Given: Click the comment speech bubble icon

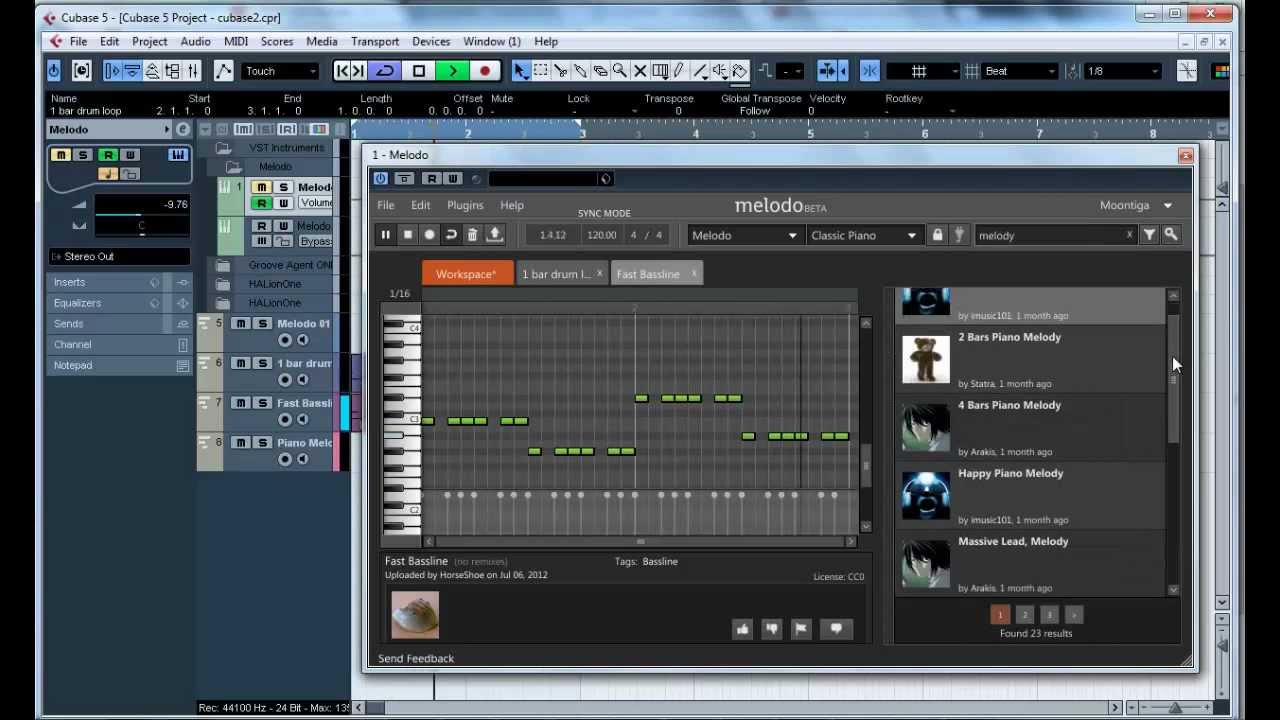Looking at the screenshot, I should [836, 628].
